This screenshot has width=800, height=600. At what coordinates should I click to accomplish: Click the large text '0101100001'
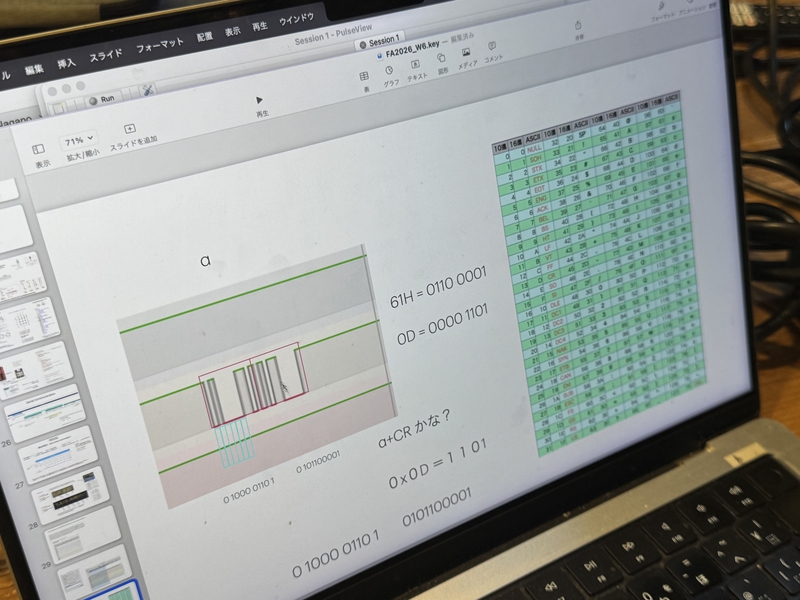coord(437,506)
